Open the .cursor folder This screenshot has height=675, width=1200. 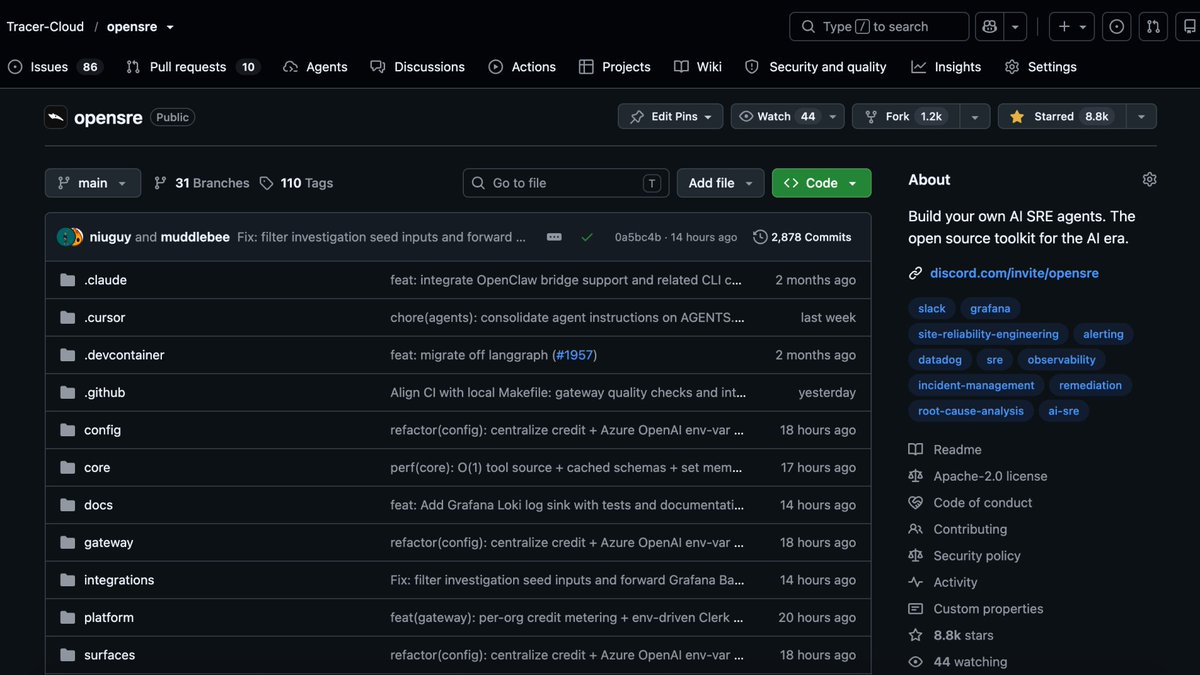coord(104,318)
